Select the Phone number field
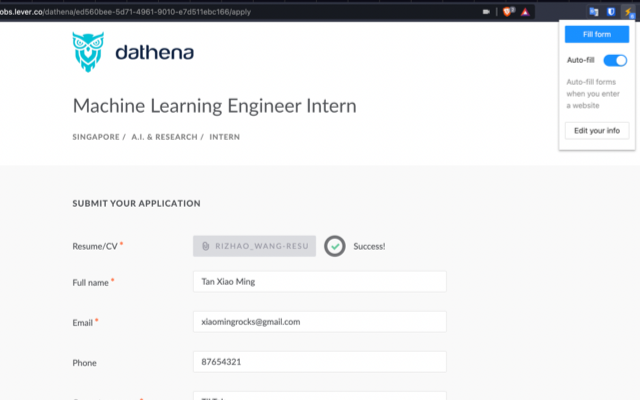Screen dimensions: 640x400 pyautogui.click(x=319, y=362)
